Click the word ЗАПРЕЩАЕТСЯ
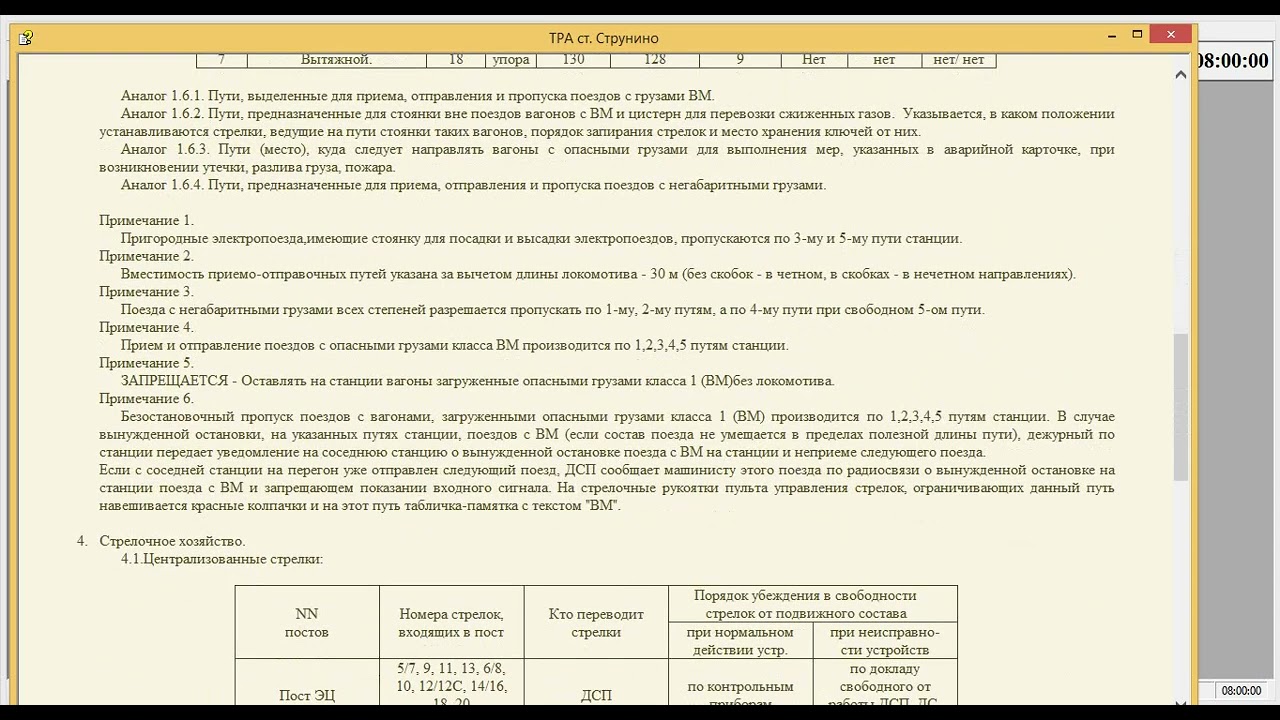The image size is (1280, 720). (173, 381)
